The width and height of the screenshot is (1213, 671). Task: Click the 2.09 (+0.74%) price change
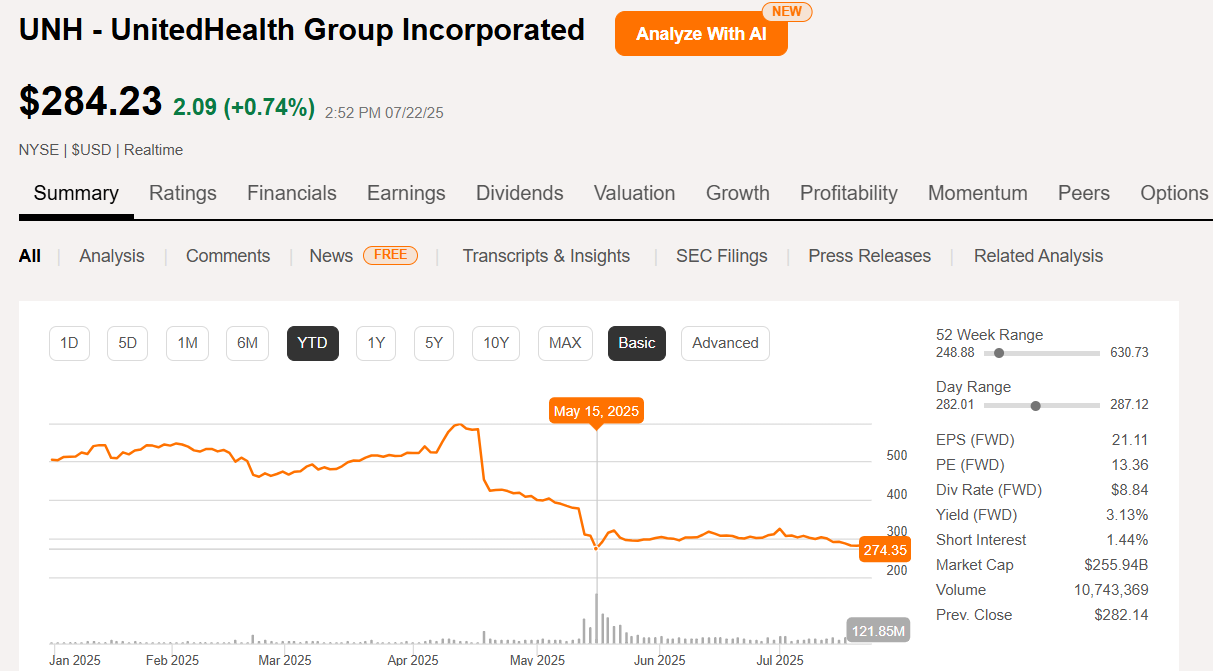pos(244,107)
